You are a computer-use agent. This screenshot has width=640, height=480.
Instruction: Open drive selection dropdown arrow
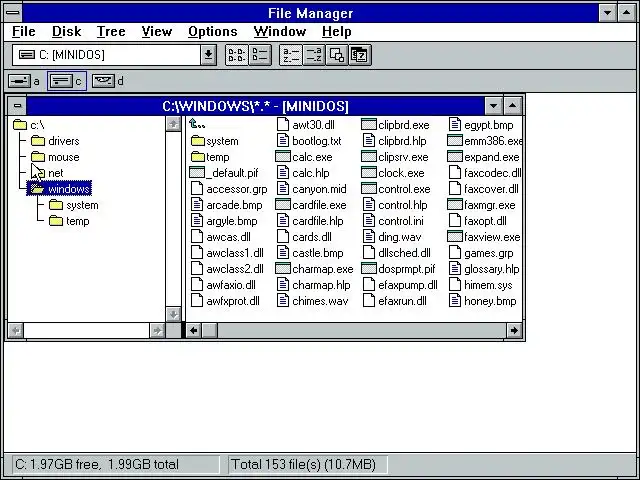208,55
